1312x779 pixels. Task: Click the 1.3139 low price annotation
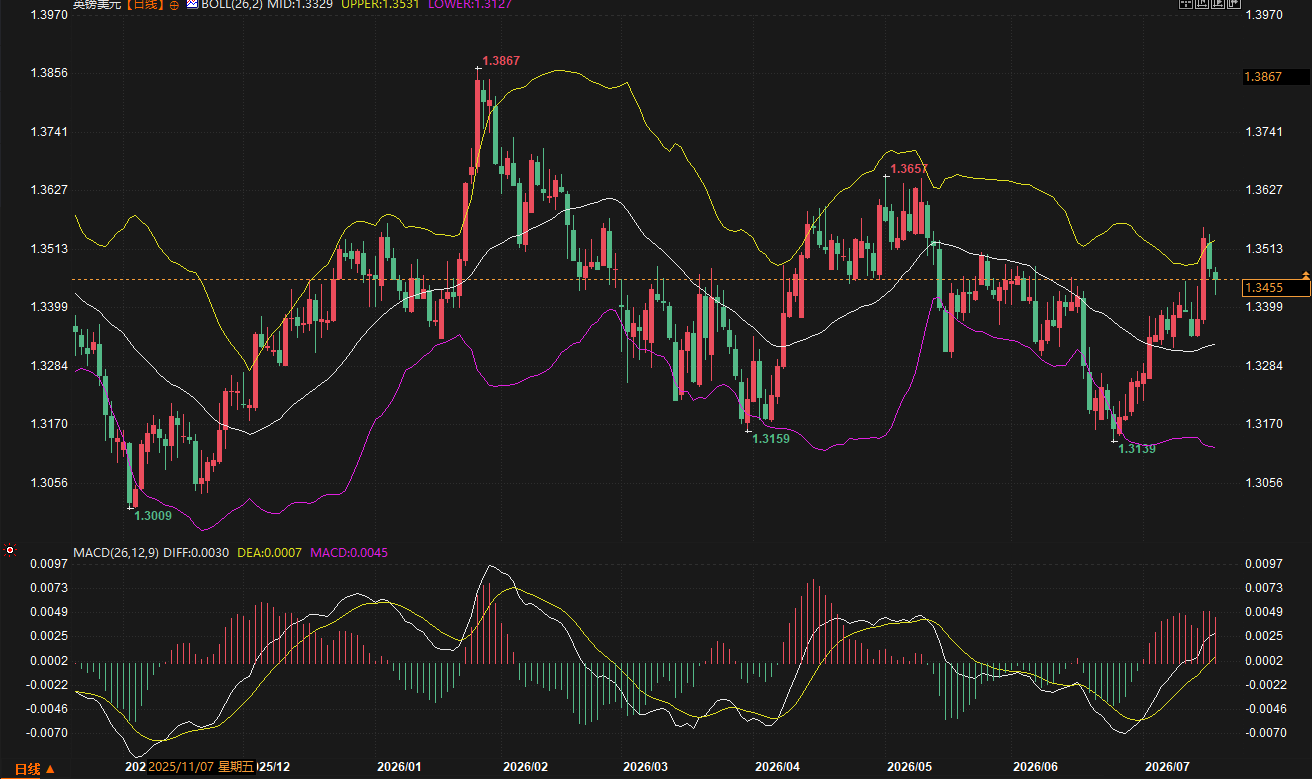point(1137,449)
